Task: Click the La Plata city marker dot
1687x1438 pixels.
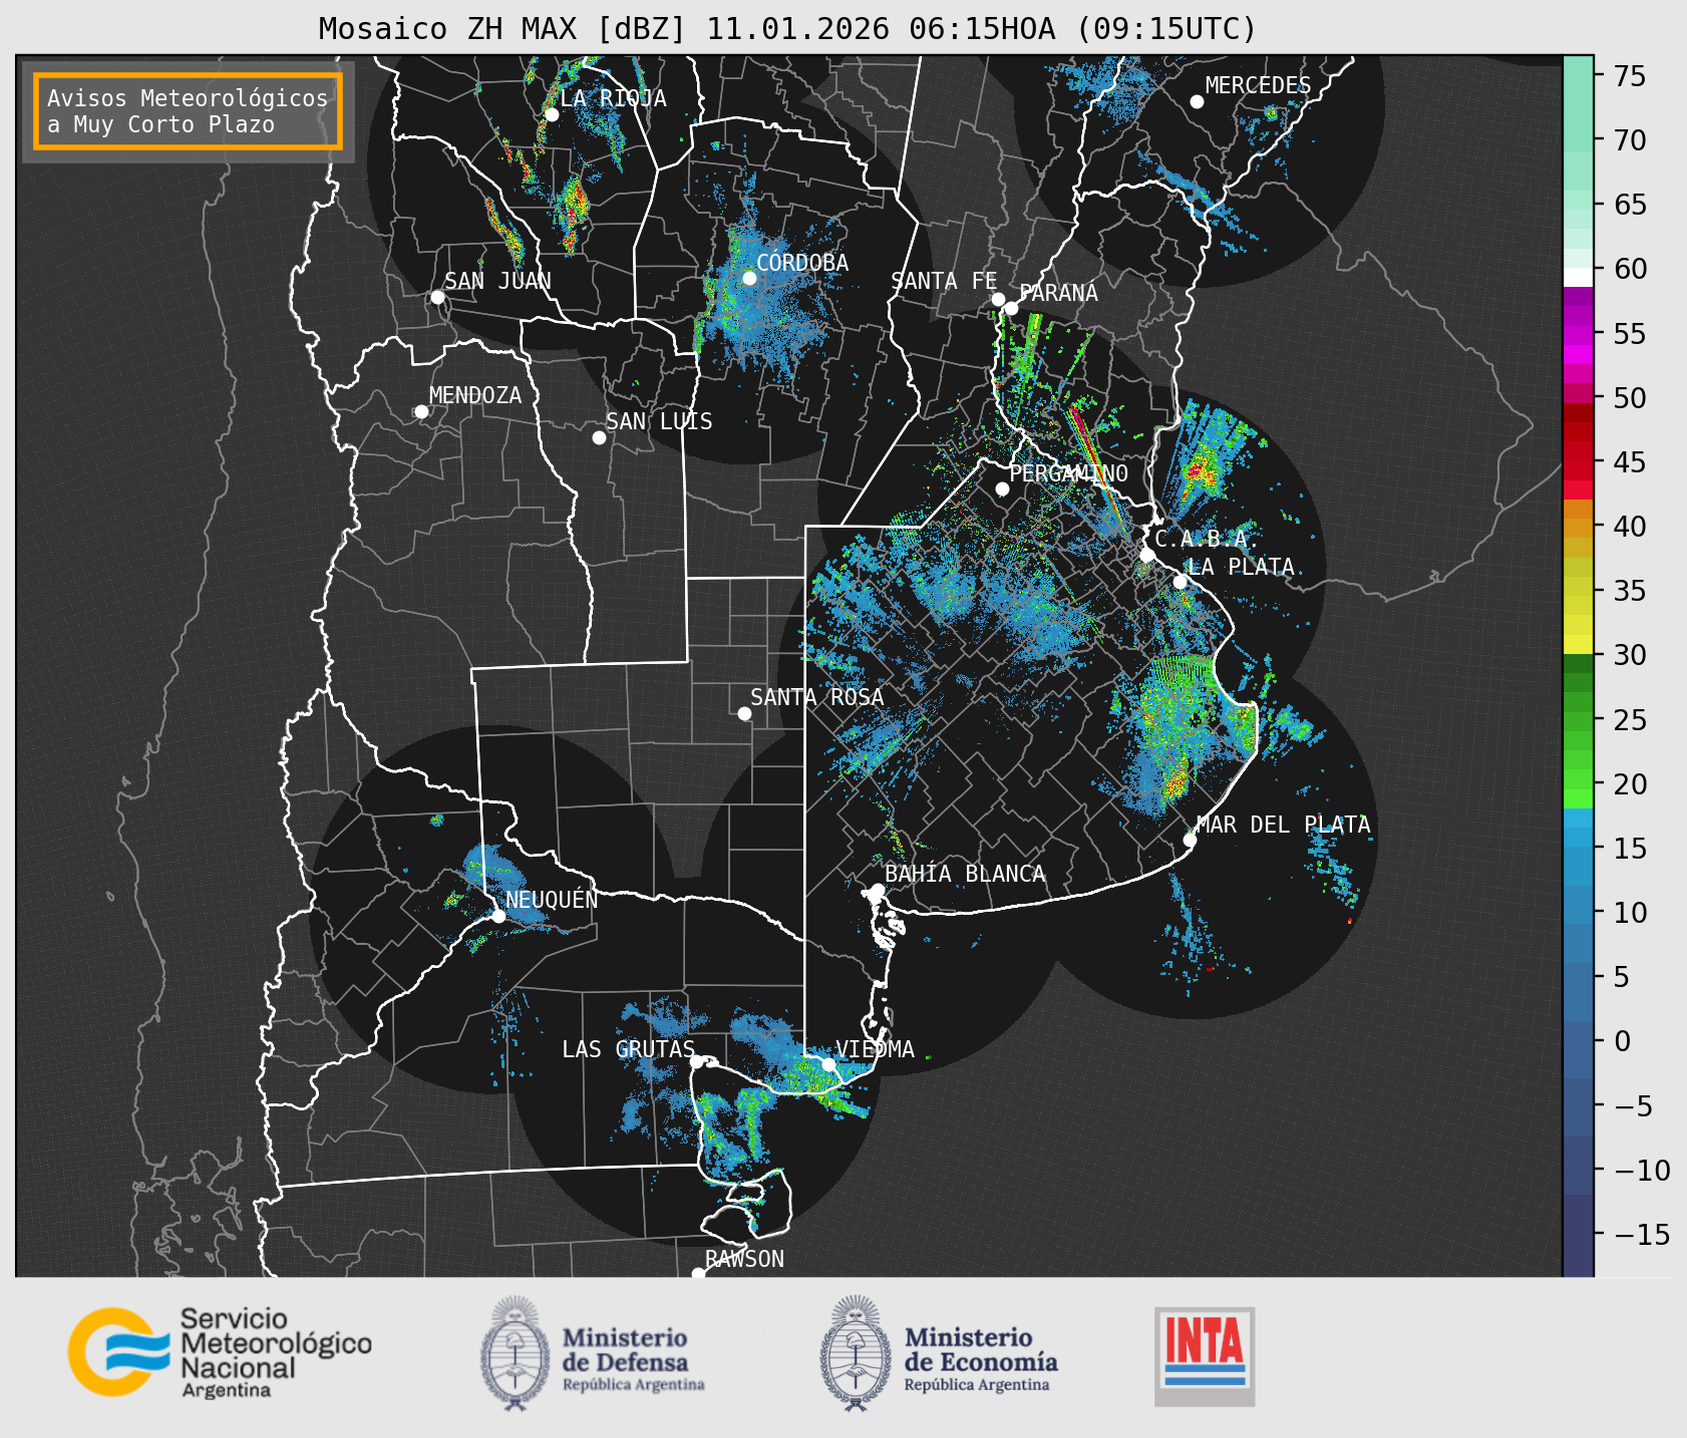Action: (x=1180, y=582)
